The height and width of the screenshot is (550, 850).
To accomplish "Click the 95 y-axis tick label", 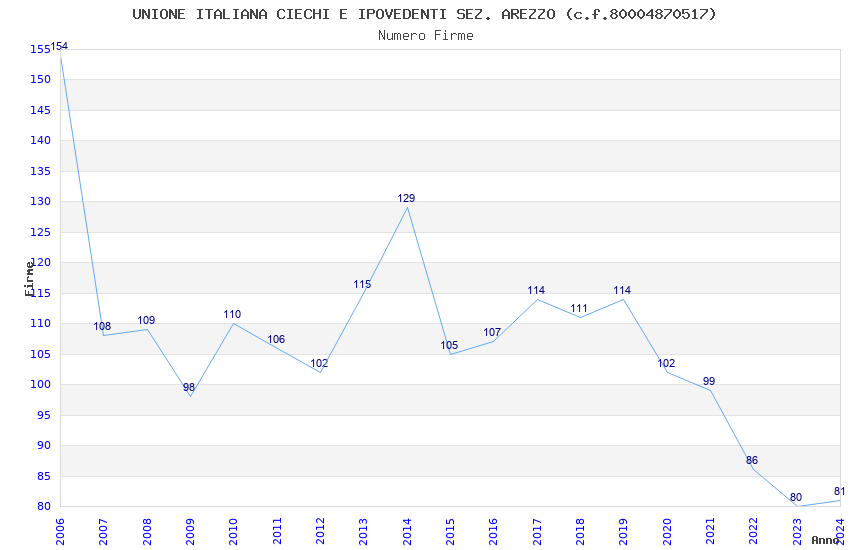I will [x=43, y=415].
